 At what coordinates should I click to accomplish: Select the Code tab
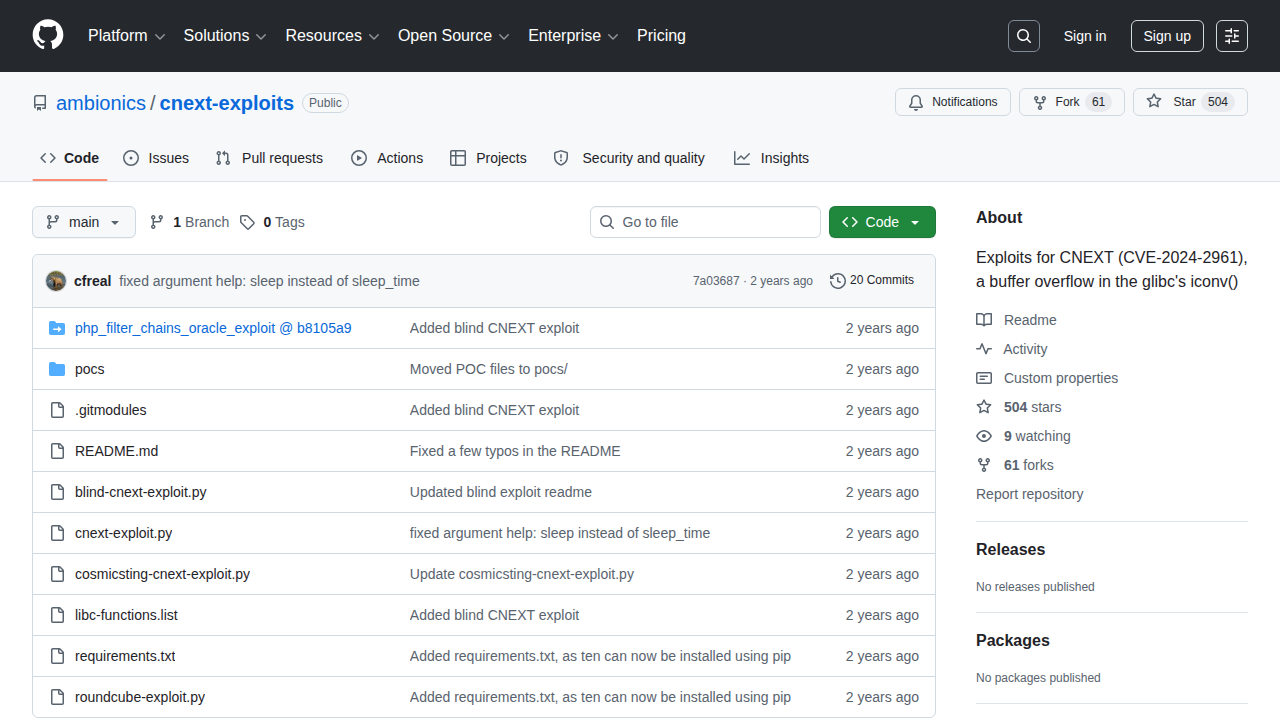70,158
